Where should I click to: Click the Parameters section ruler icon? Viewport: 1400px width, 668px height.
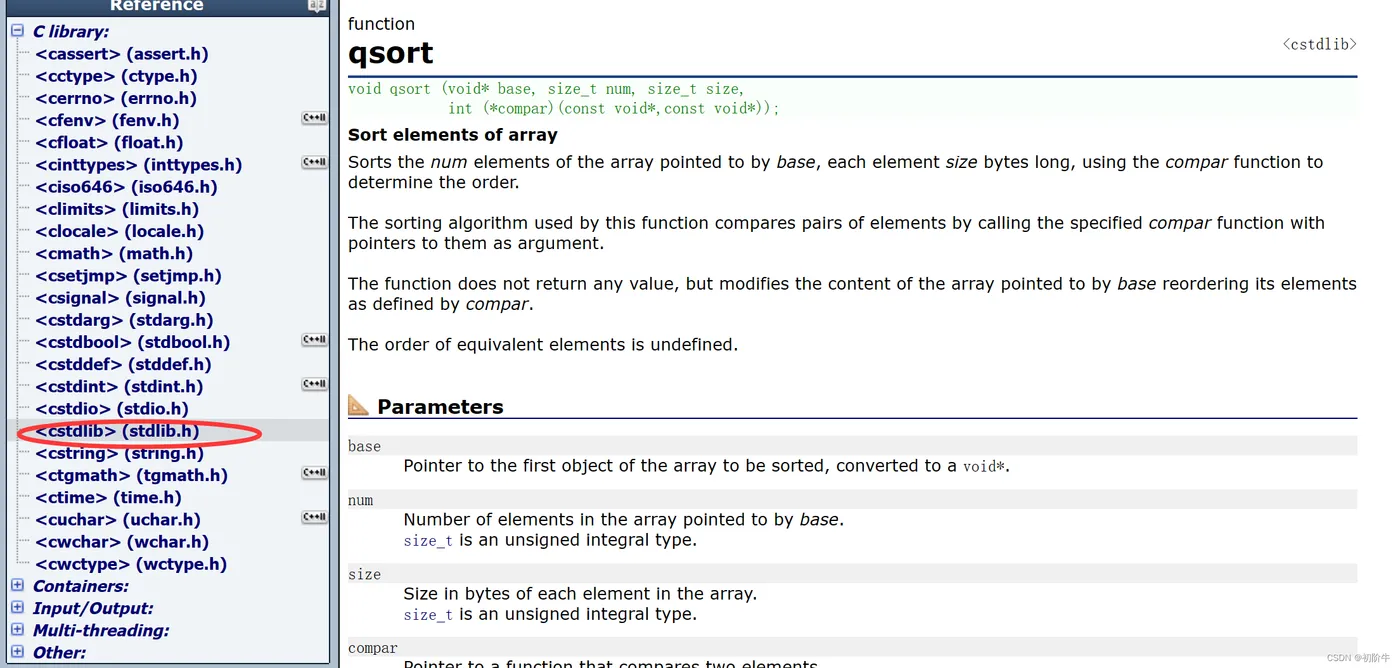(x=358, y=405)
